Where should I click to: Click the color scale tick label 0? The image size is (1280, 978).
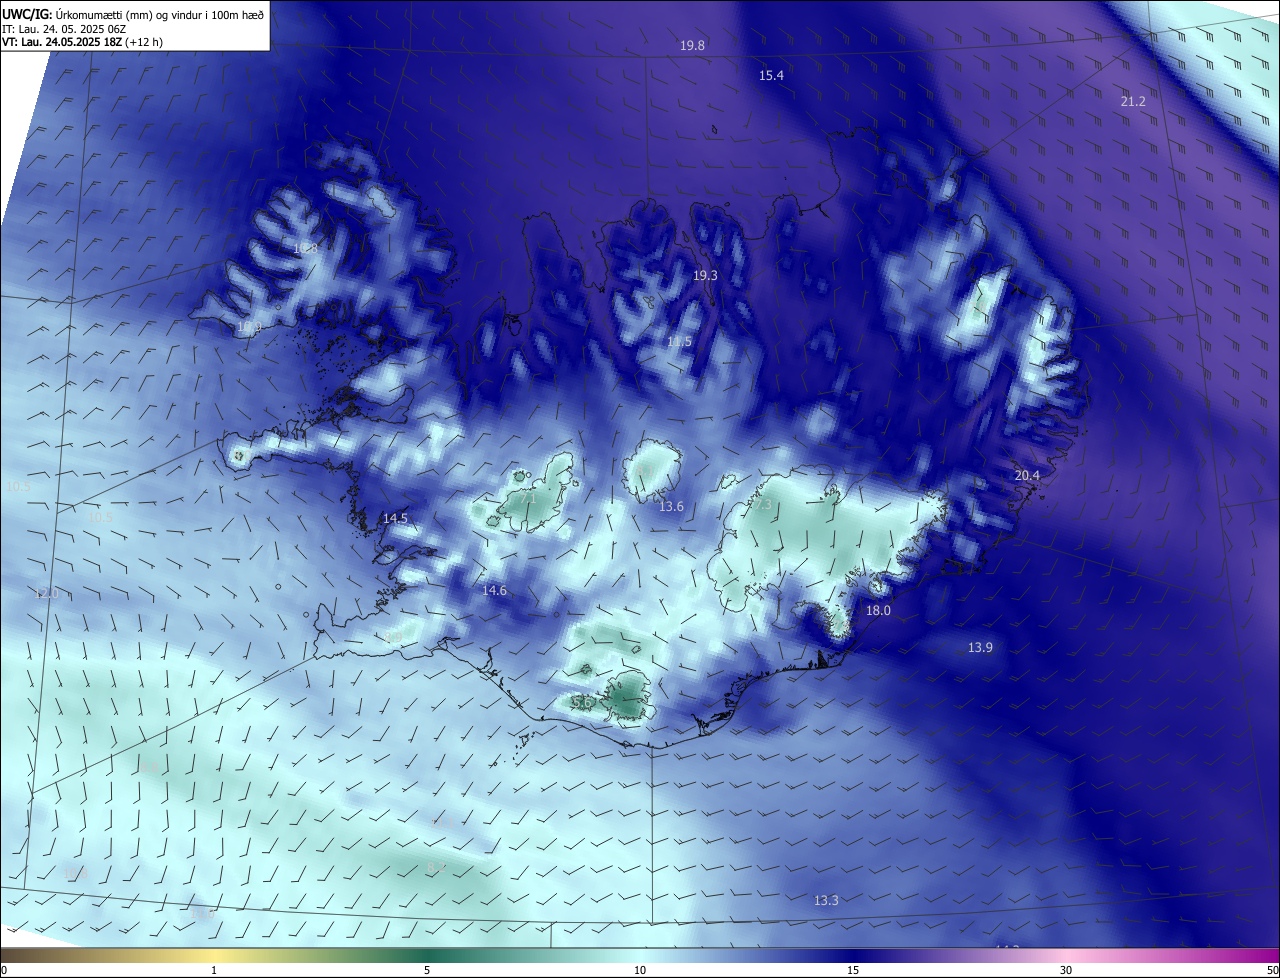coord(4,971)
